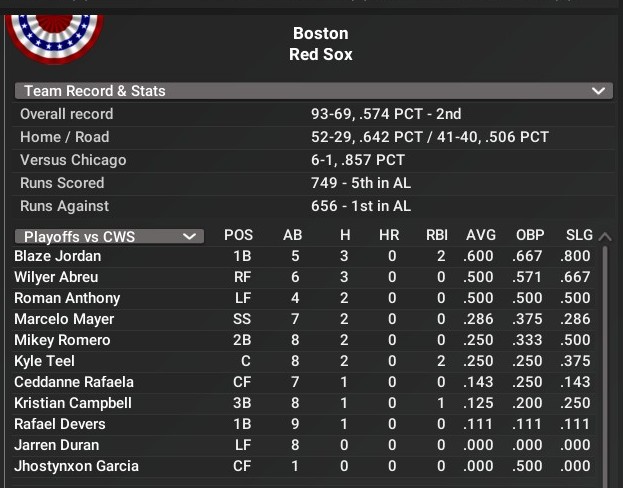Sort by the POS column header
The image size is (623, 488).
coord(238,236)
